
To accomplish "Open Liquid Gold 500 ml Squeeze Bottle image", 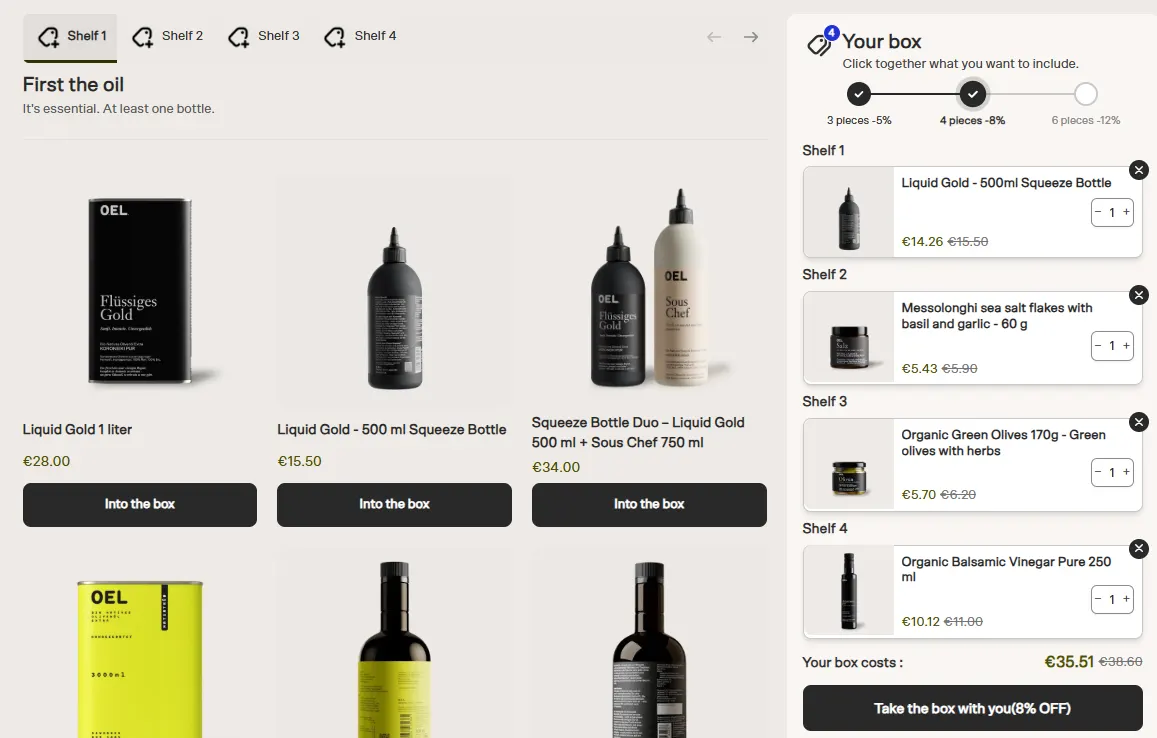I will coord(394,291).
